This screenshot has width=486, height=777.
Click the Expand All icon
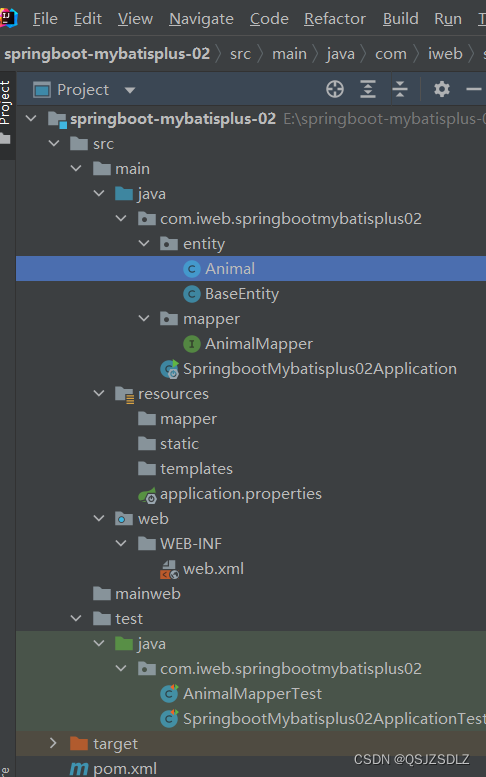tap(368, 89)
